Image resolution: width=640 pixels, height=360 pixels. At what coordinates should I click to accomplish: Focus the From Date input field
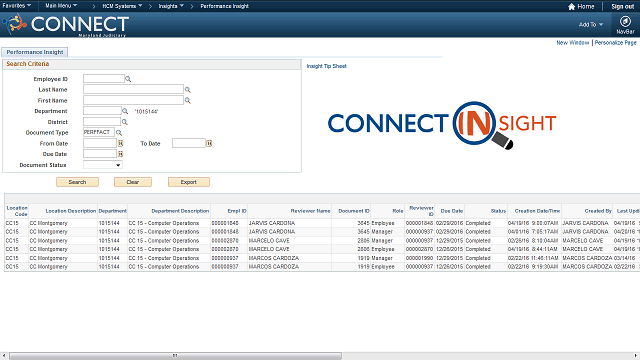[100, 143]
